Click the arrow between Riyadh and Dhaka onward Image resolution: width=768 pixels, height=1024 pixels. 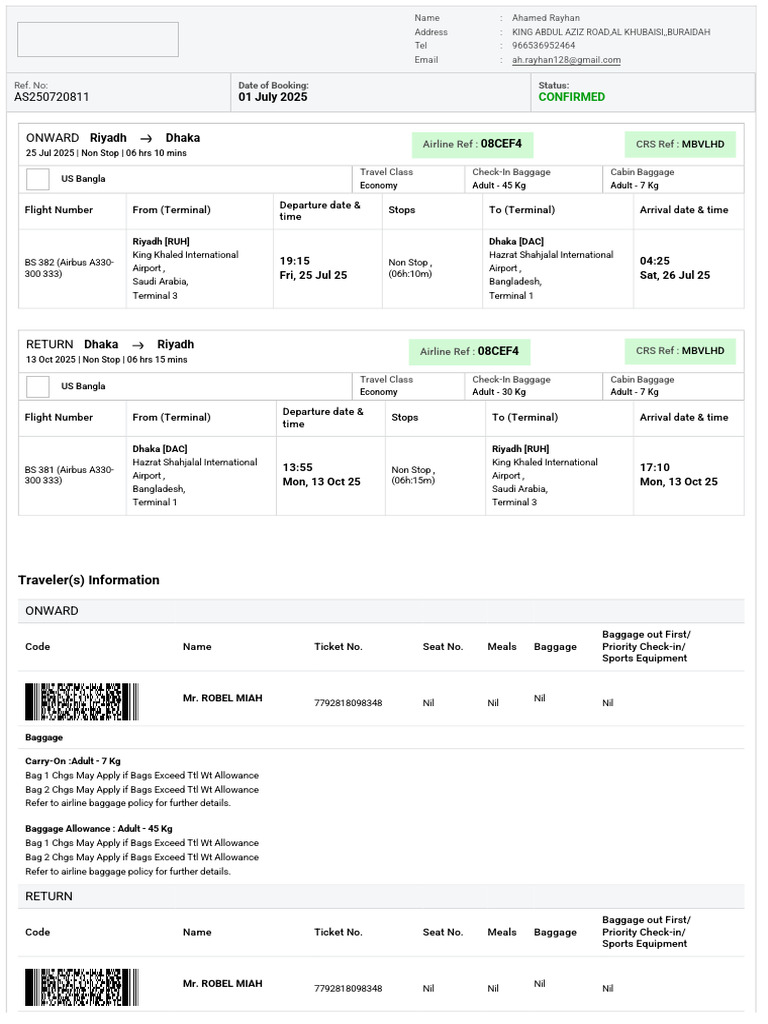click(146, 138)
